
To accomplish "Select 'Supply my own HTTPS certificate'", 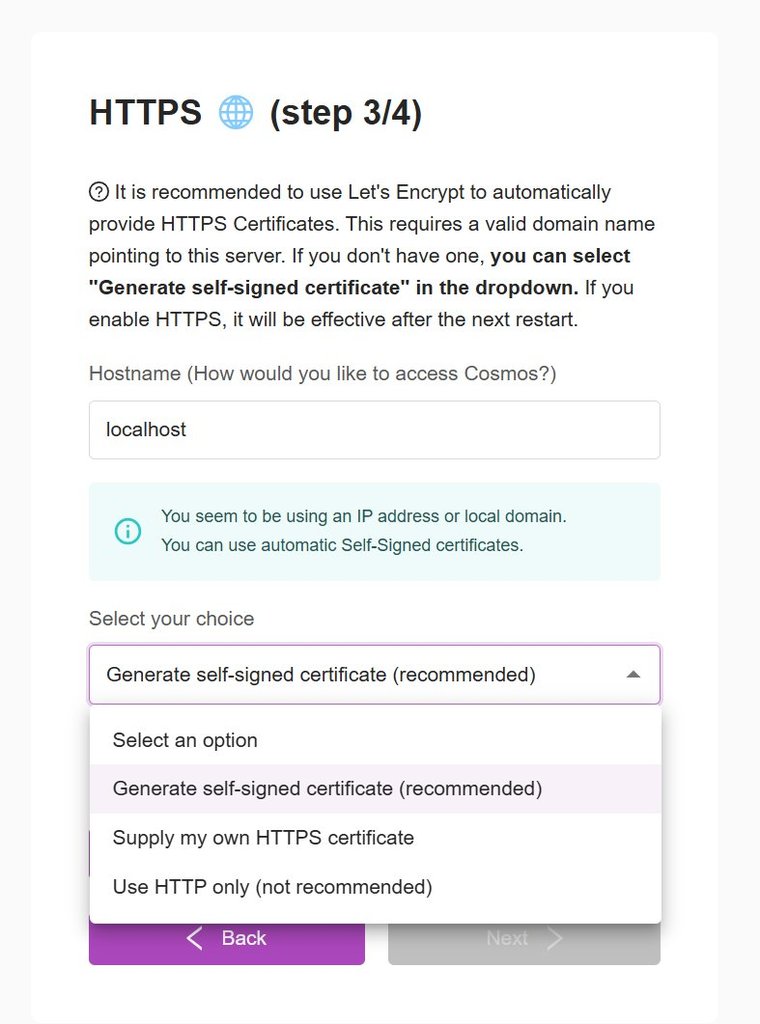I will pyautogui.click(x=375, y=837).
